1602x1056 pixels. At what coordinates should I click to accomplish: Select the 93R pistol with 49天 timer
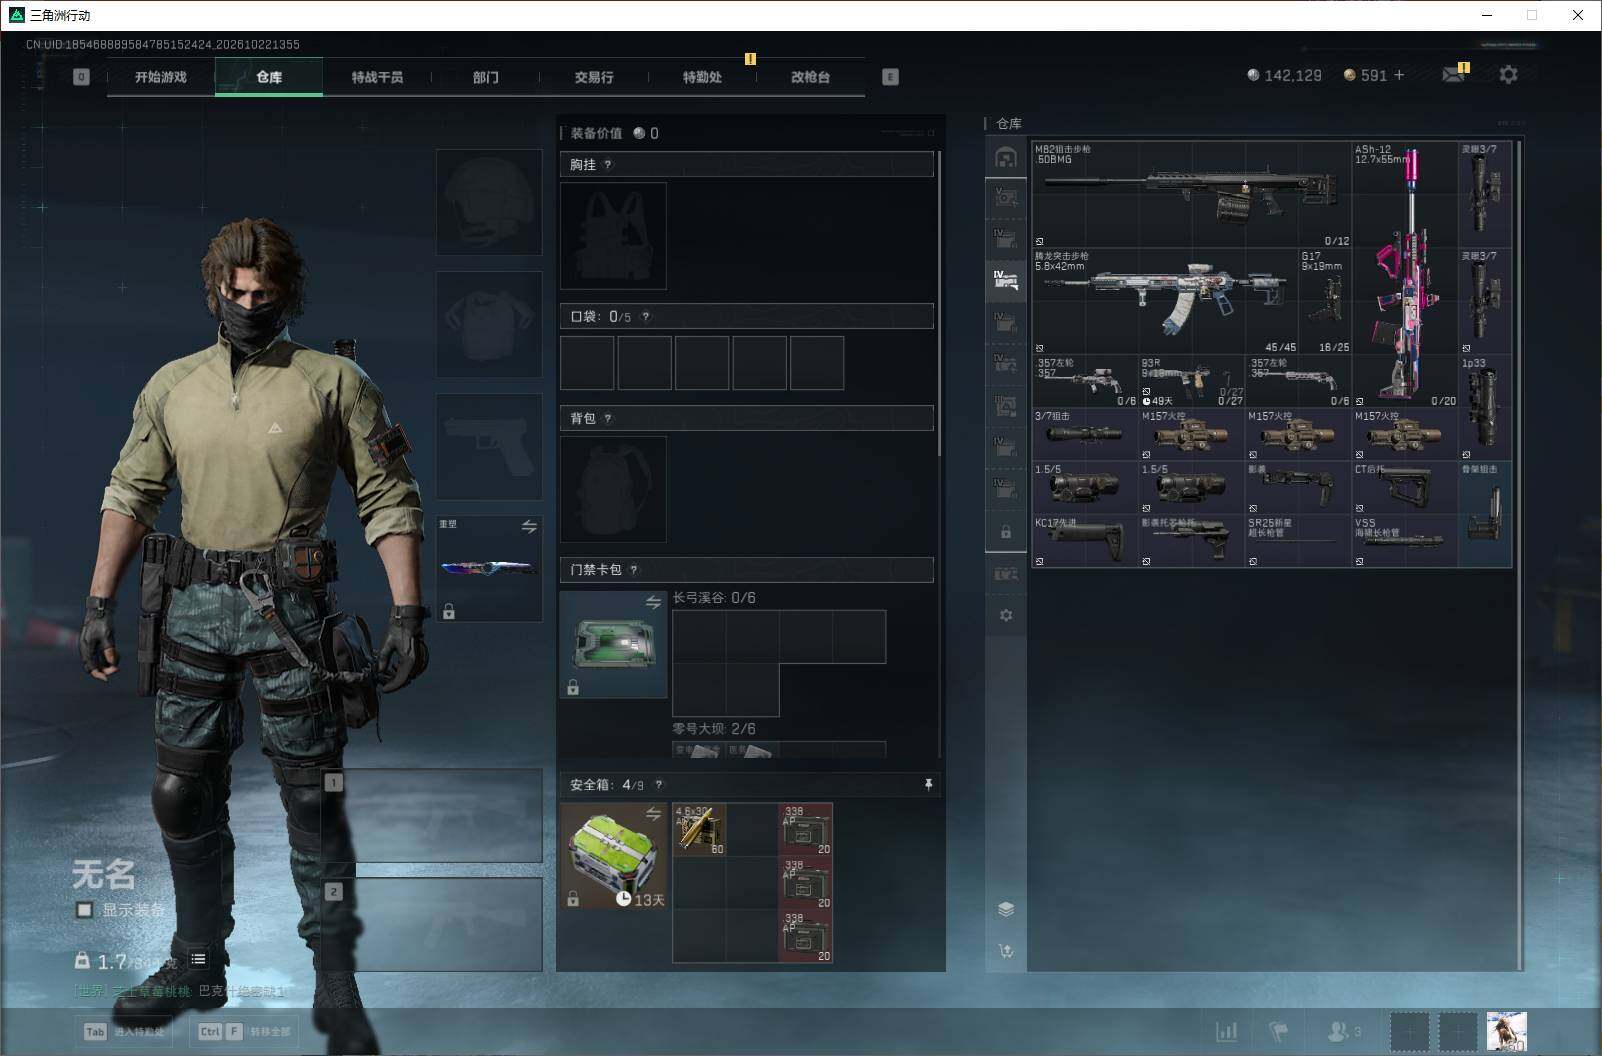tap(1192, 382)
